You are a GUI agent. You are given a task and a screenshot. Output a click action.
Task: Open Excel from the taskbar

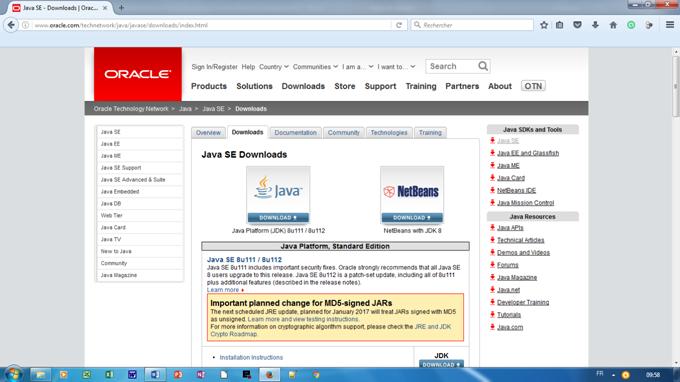[x=109, y=375]
